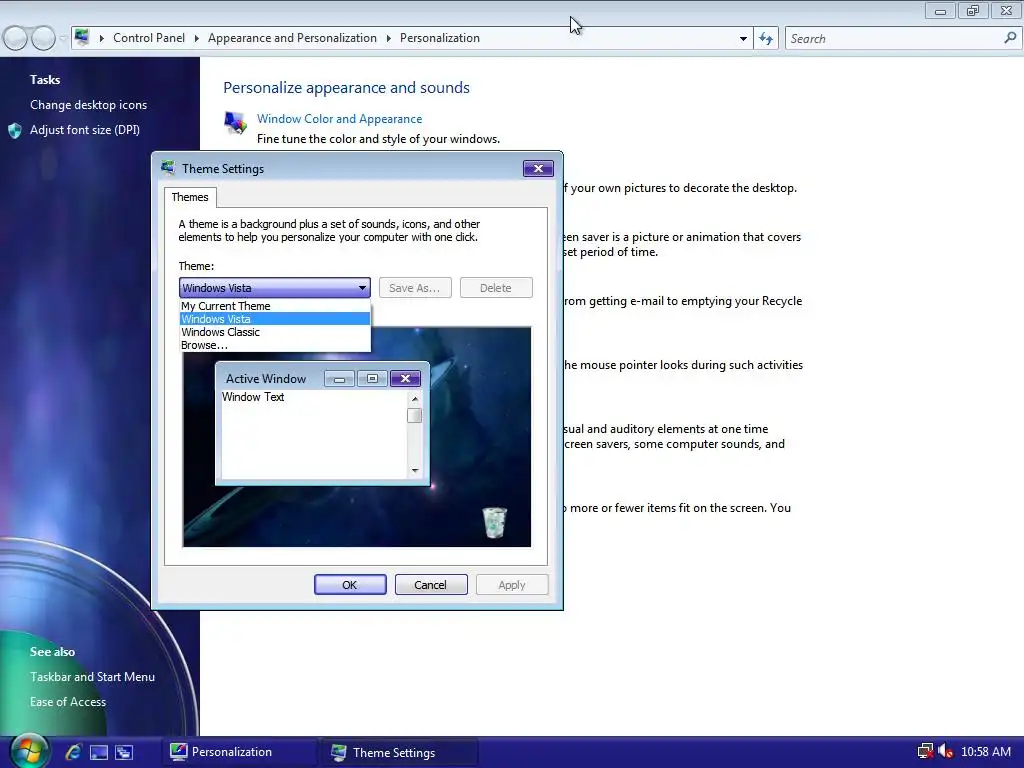This screenshot has height=768, width=1024.
Task: Click the preview window scrollbar thumb
Action: click(x=414, y=416)
